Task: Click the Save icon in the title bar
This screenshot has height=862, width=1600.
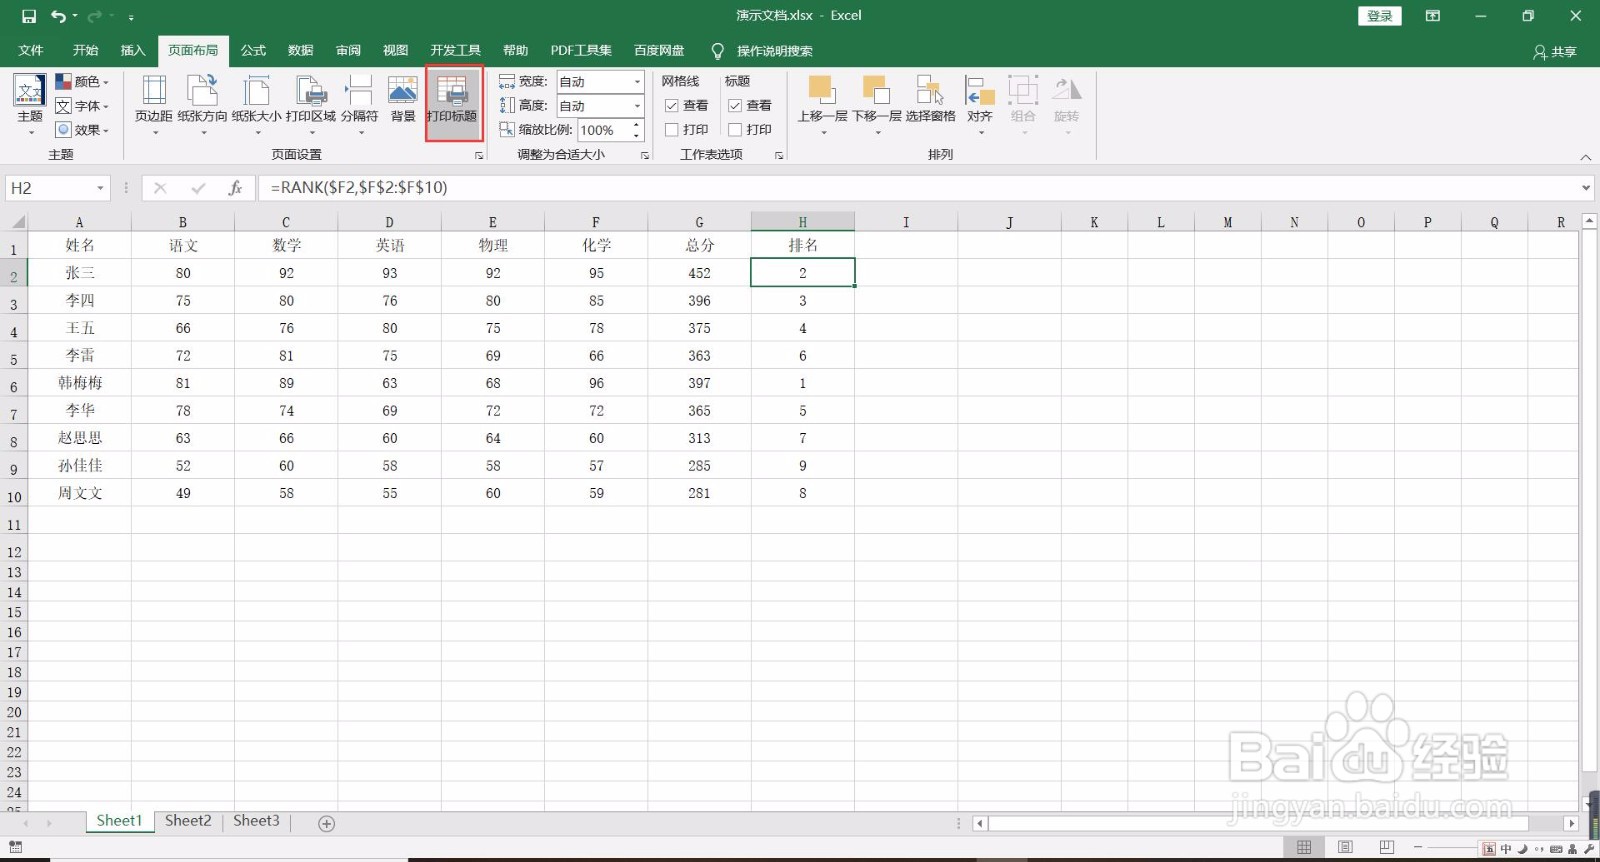Action: click(29, 16)
